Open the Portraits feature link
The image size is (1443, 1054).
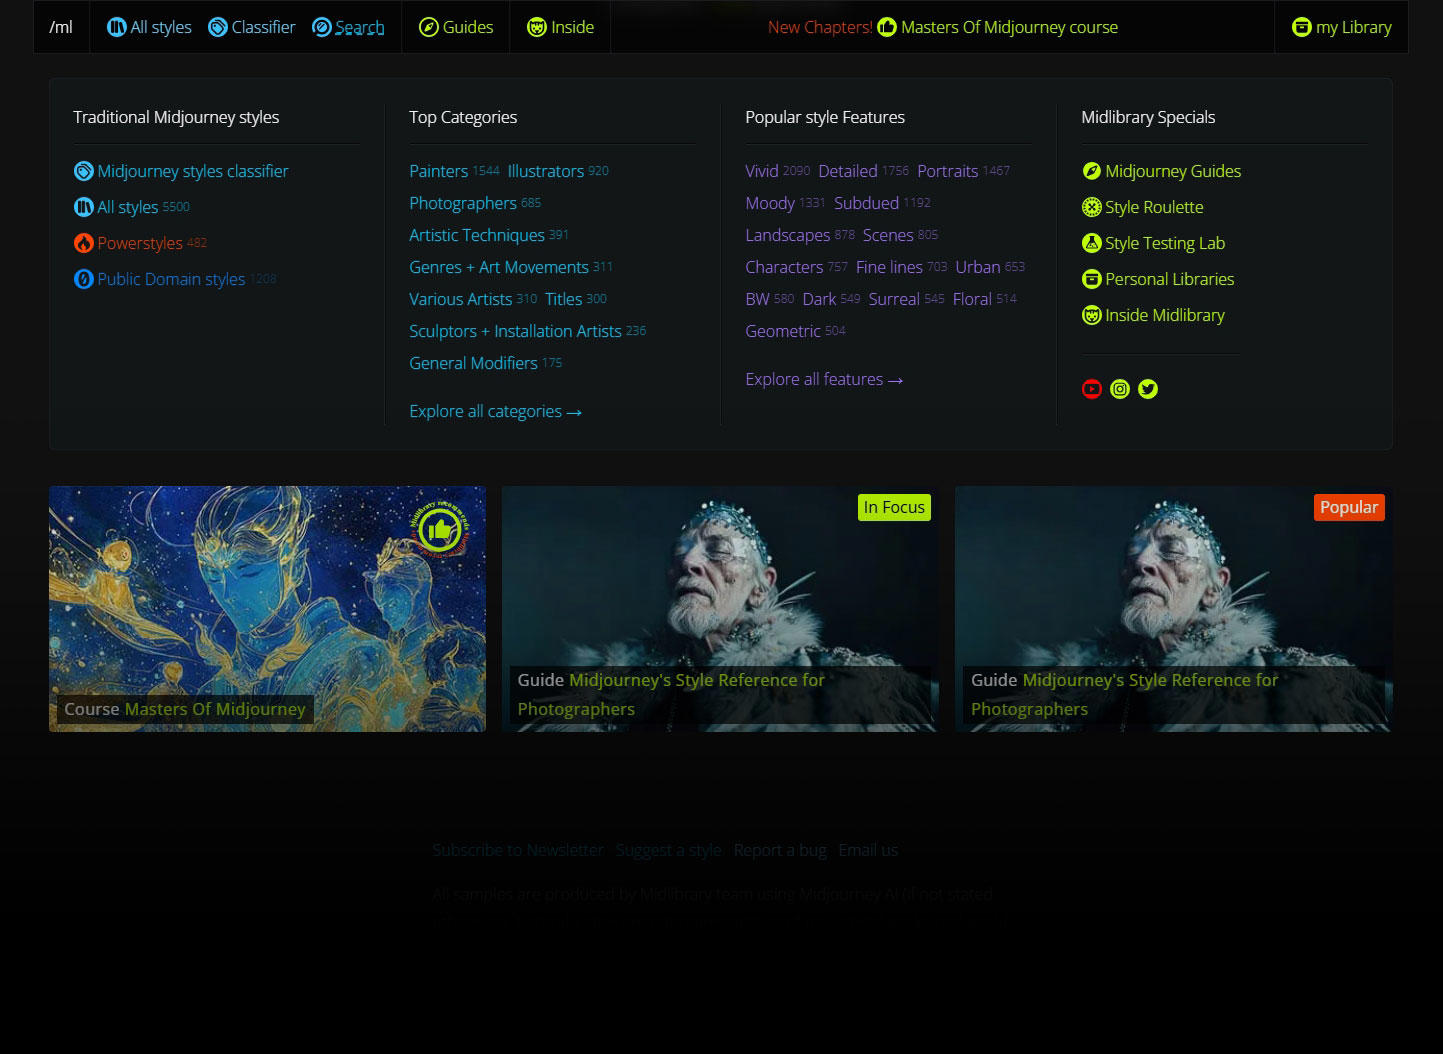coord(948,171)
